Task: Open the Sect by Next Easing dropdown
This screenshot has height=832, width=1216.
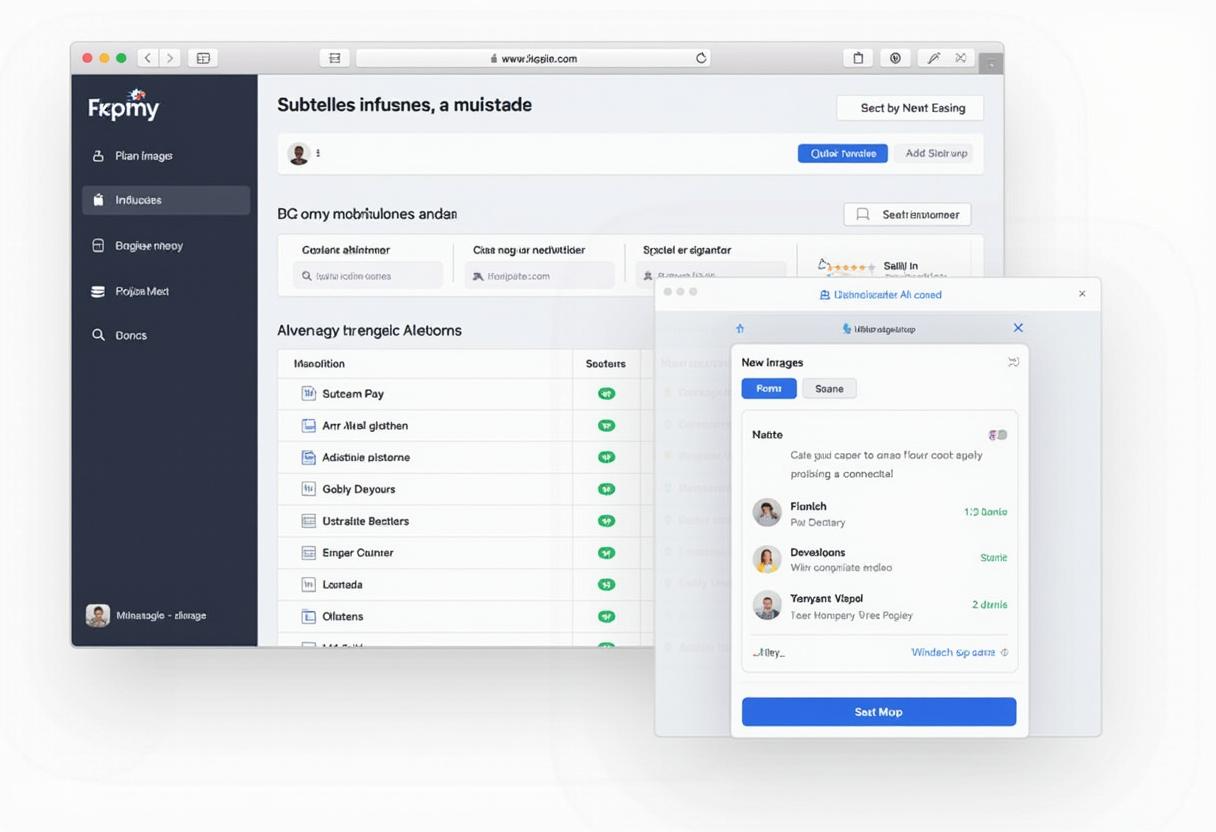Action: [x=909, y=107]
